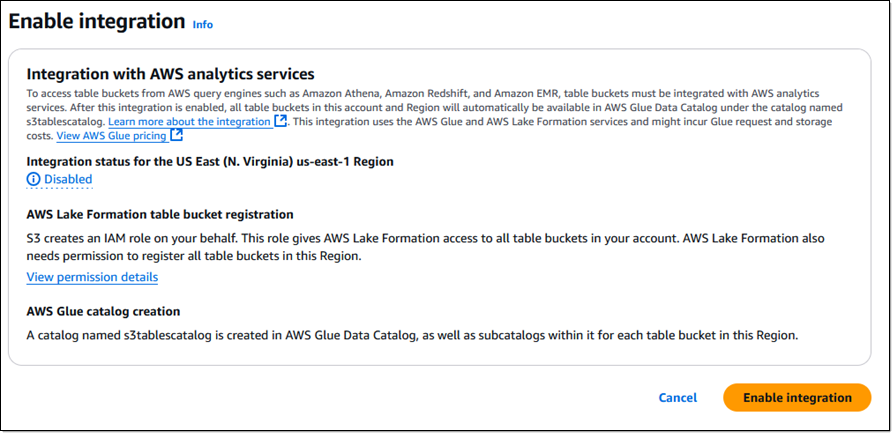
Task: Click the AWS Glue catalog creation heading
Action: [103, 312]
